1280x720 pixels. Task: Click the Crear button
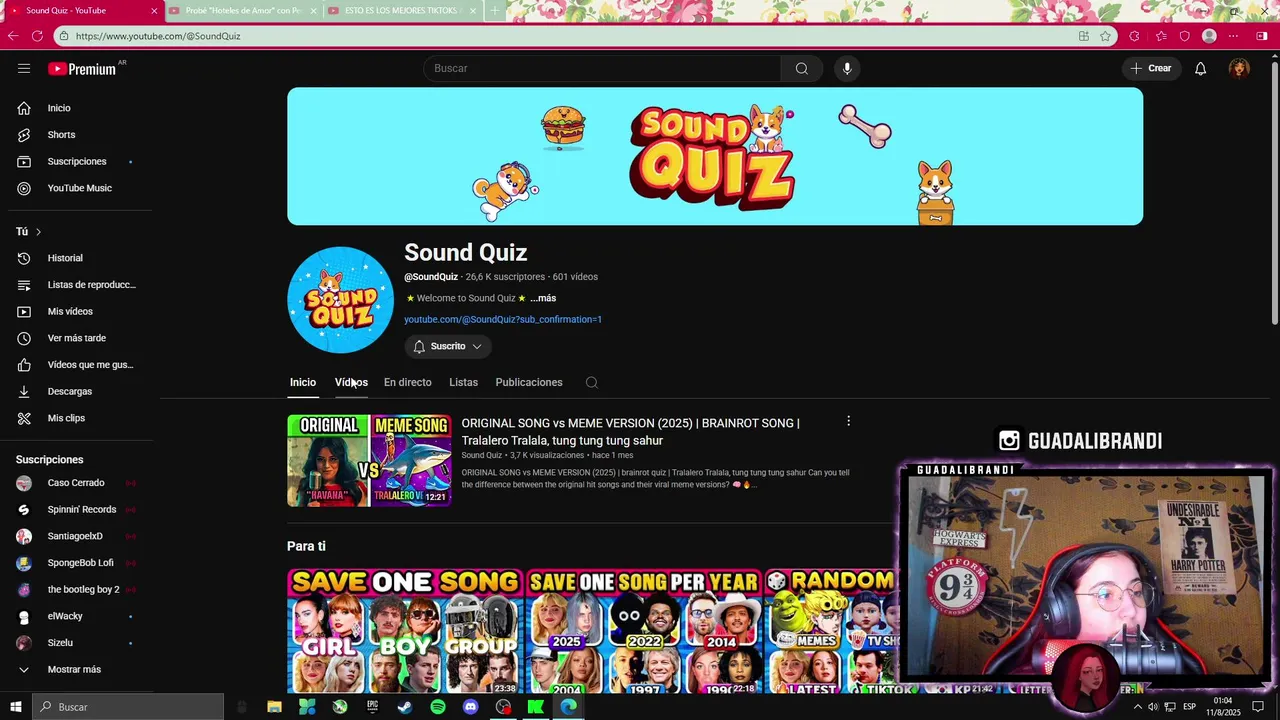[x=1151, y=68]
